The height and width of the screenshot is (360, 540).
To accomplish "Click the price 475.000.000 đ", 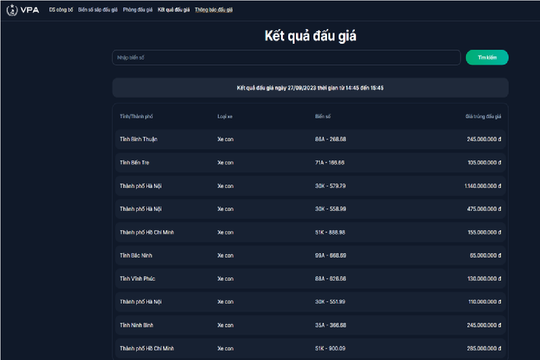I will click(484, 209).
